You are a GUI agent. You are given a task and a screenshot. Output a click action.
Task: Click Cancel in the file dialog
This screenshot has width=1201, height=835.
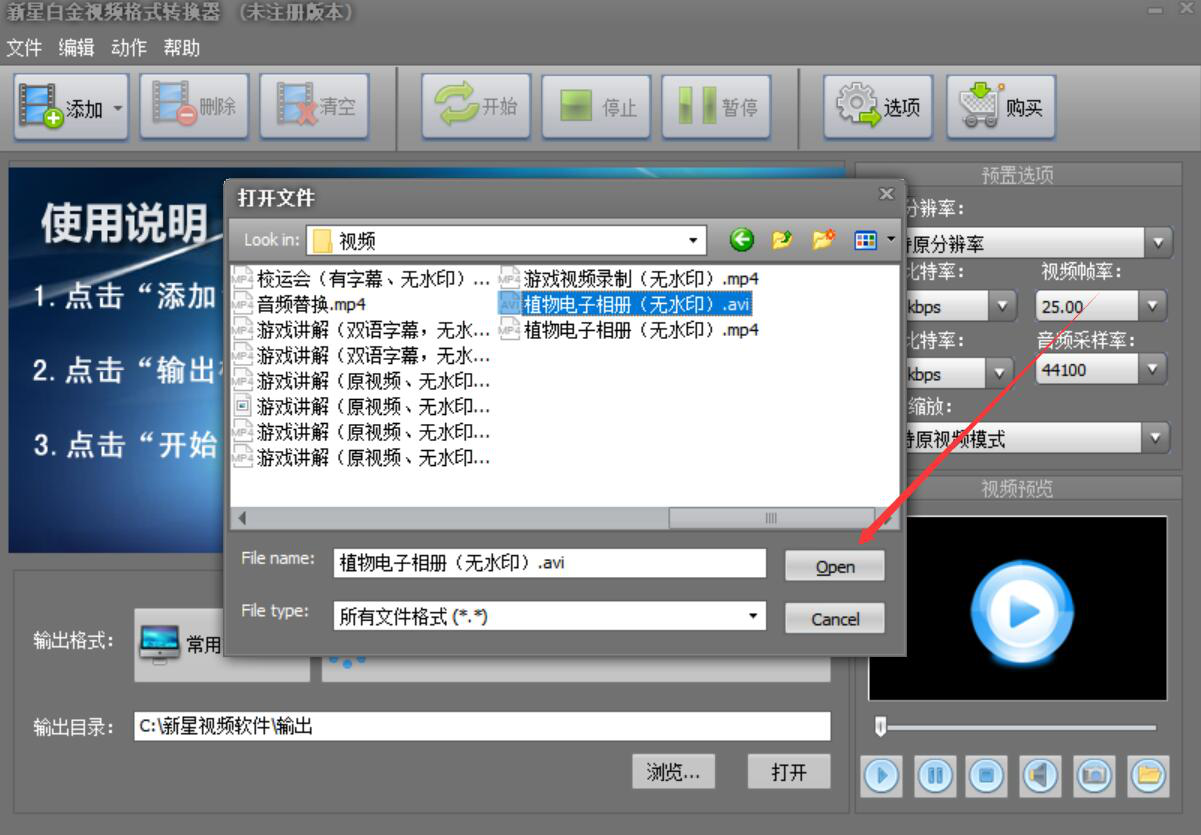click(x=835, y=618)
